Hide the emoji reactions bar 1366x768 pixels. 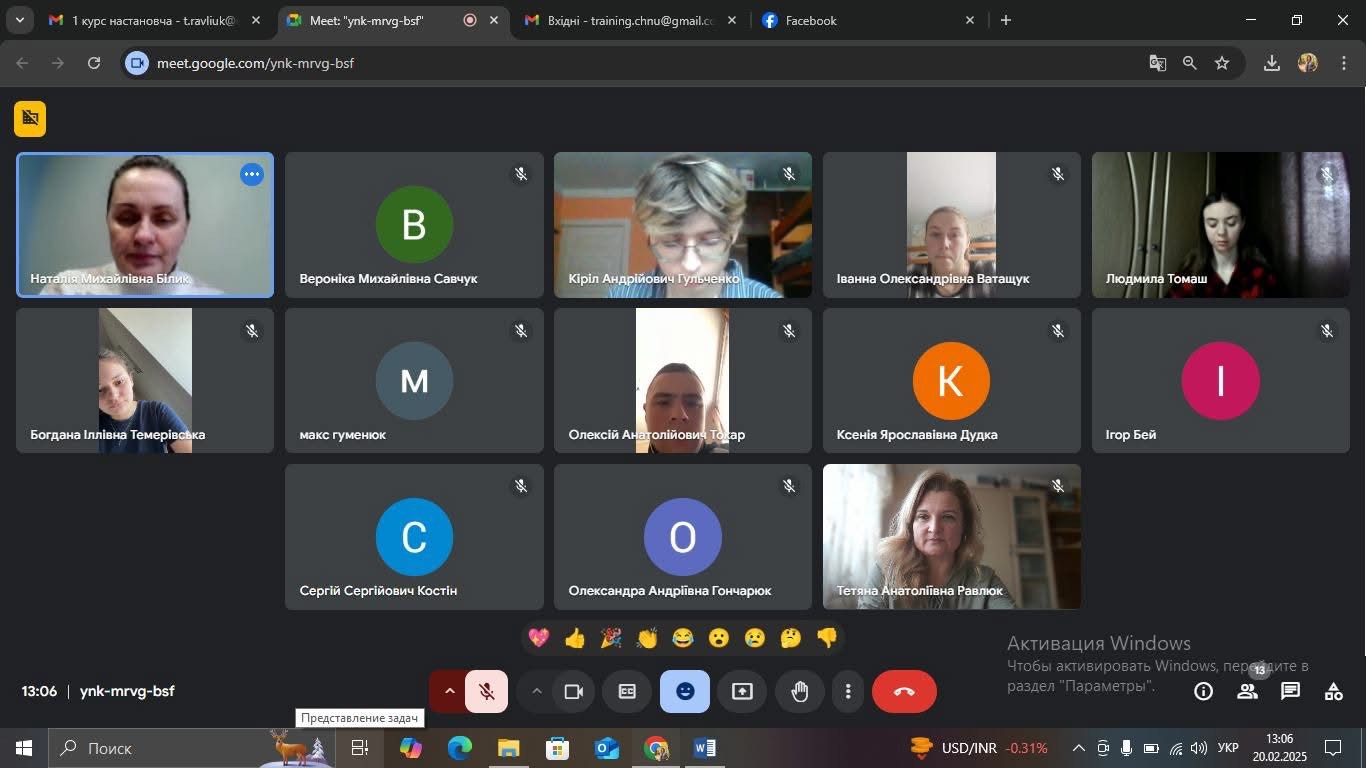pyautogui.click(x=685, y=691)
